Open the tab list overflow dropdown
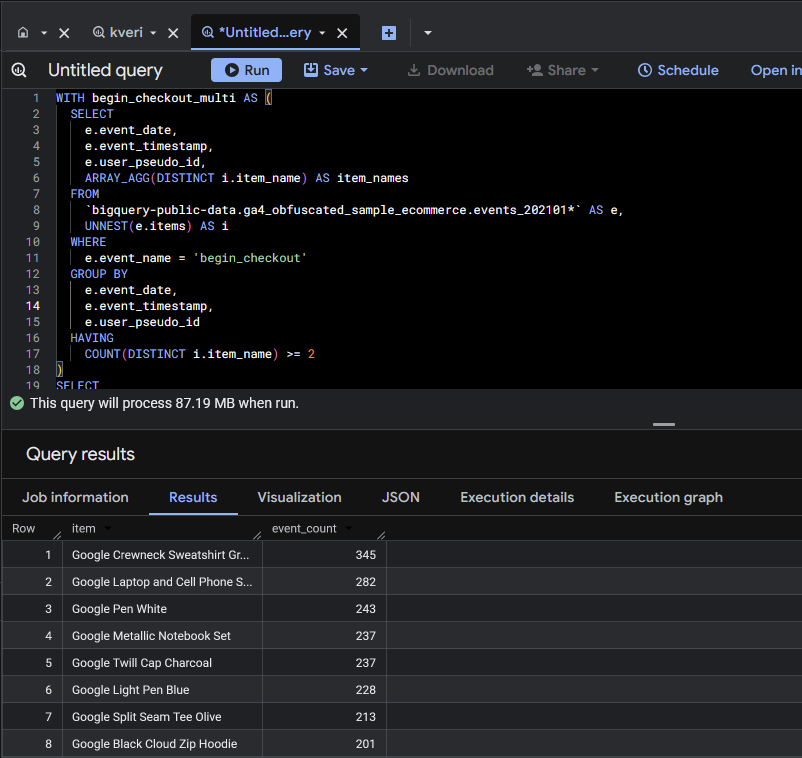 pyautogui.click(x=428, y=33)
